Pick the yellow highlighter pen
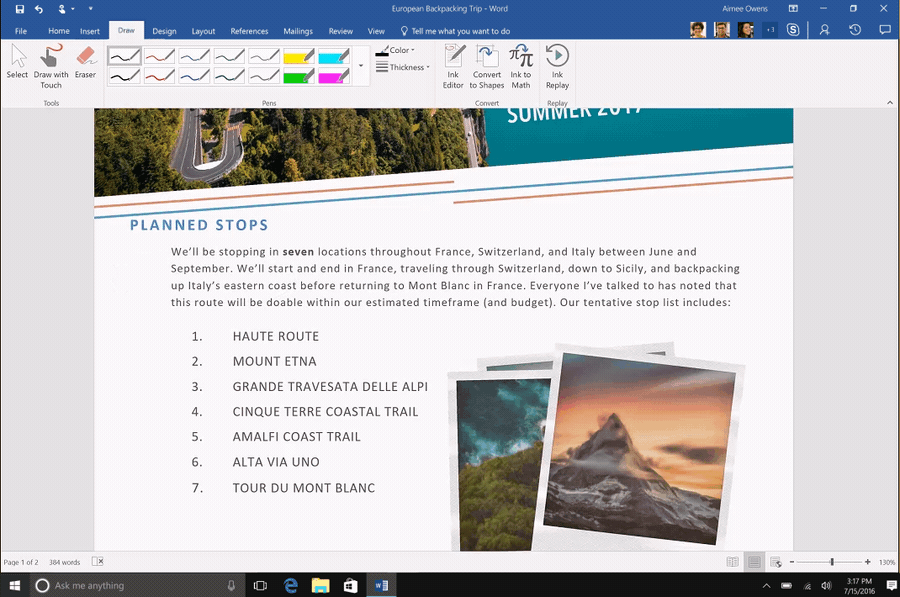900x597 pixels. pyautogui.click(x=299, y=57)
